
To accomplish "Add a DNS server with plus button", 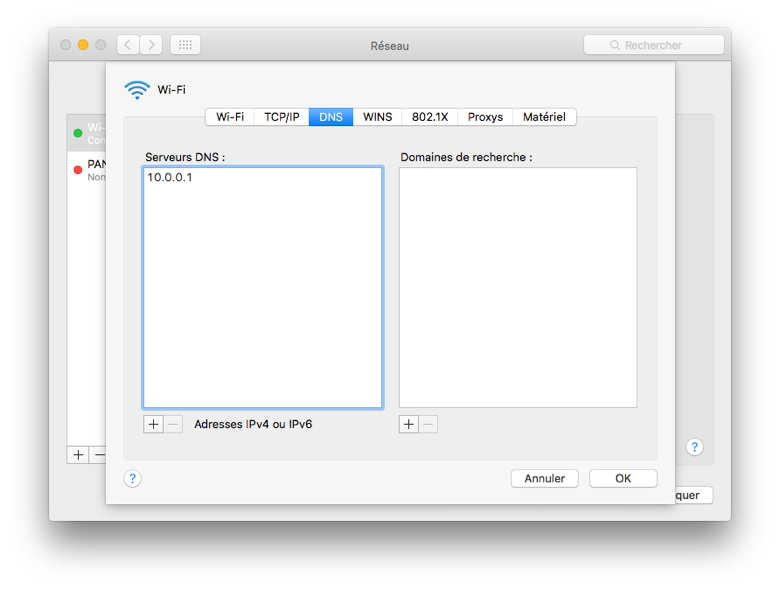I will coord(153,424).
